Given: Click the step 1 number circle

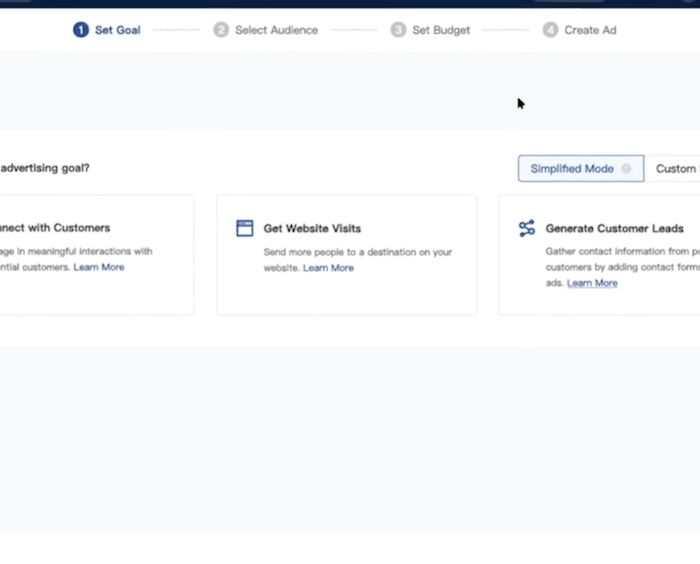Looking at the screenshot, I should (x=81, y=30).
